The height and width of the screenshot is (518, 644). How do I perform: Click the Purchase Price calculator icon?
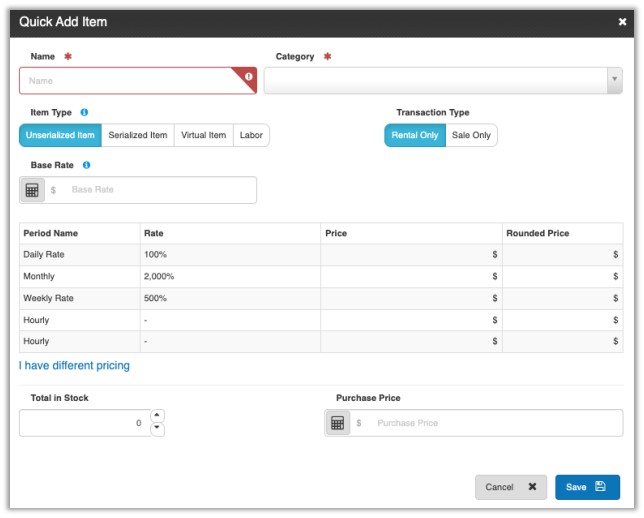(338, 423)
